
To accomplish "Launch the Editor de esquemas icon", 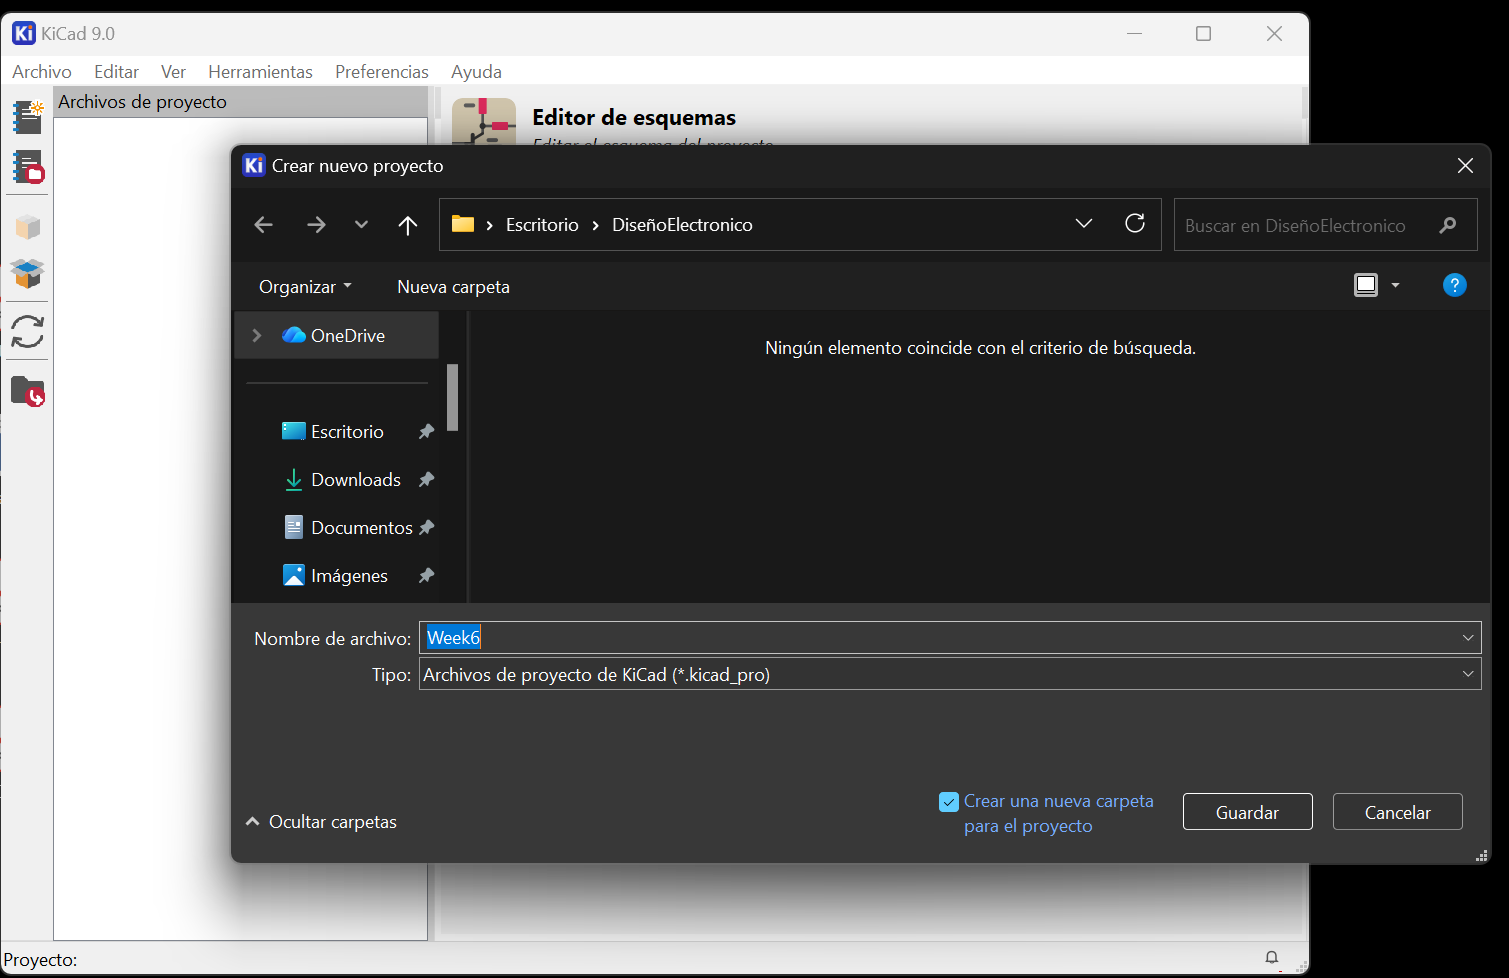I will pyautogui.click(x=484, y=122).
